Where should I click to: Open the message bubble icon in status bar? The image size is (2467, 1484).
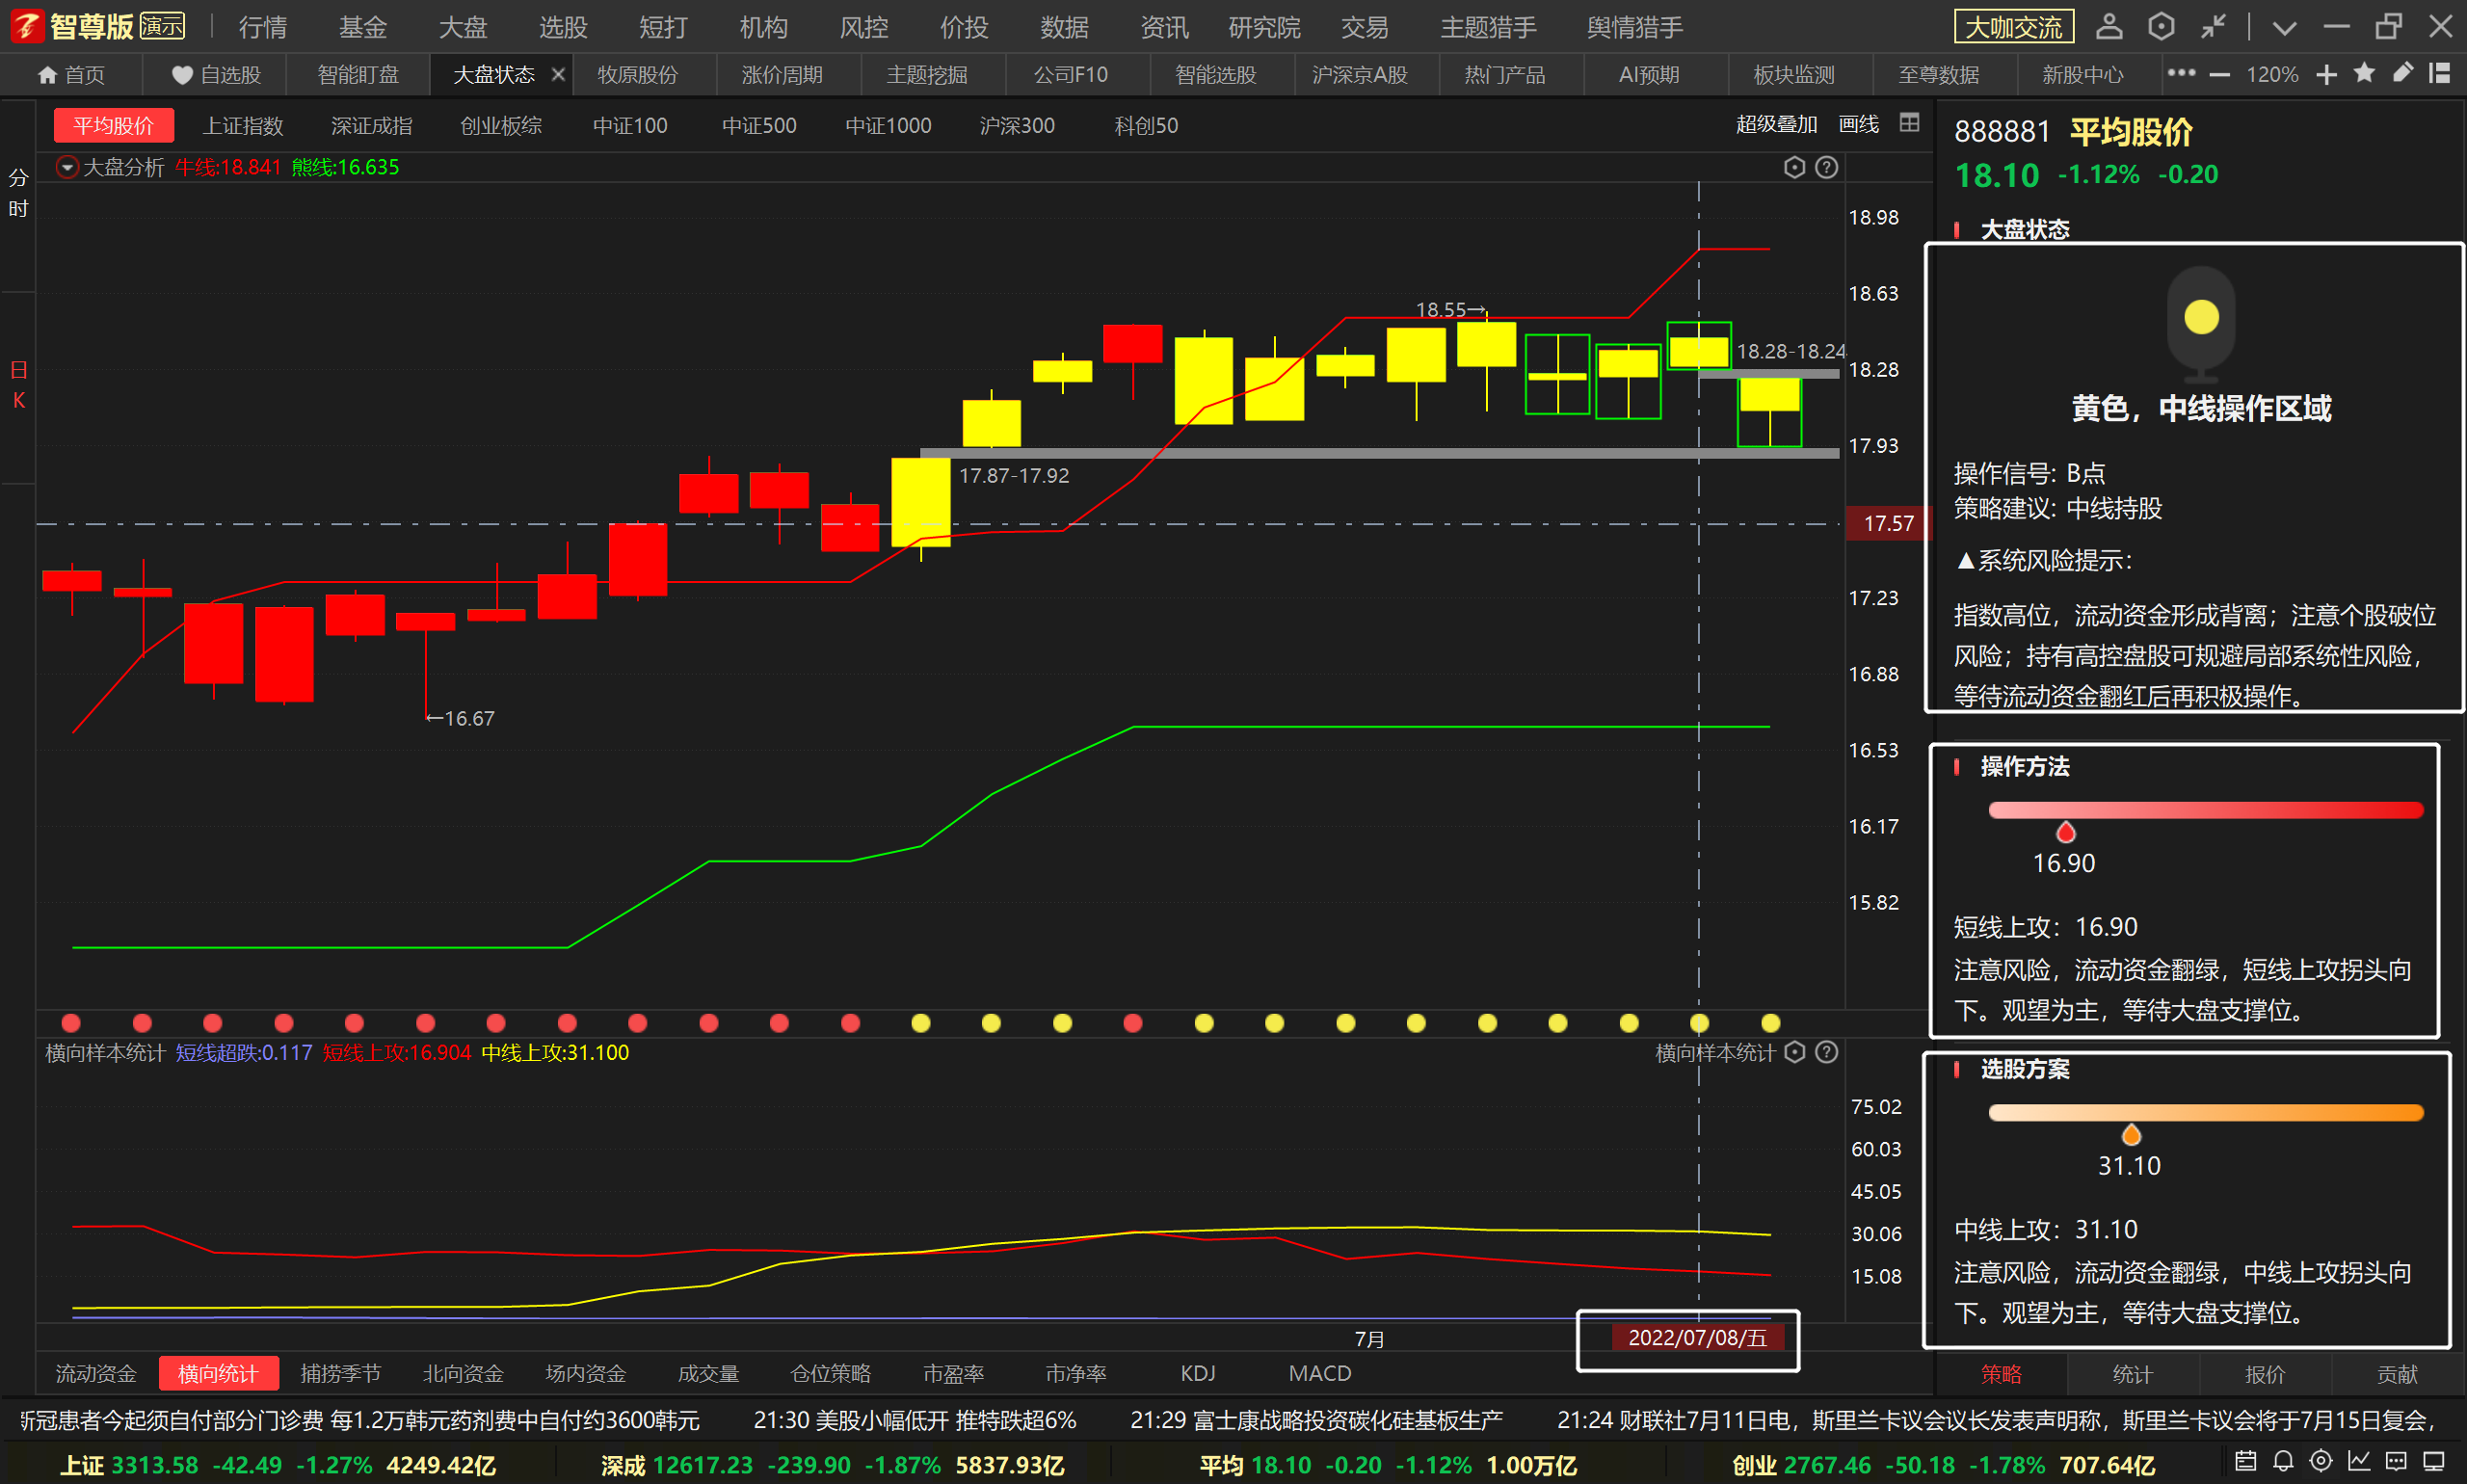[2396, 1461]
